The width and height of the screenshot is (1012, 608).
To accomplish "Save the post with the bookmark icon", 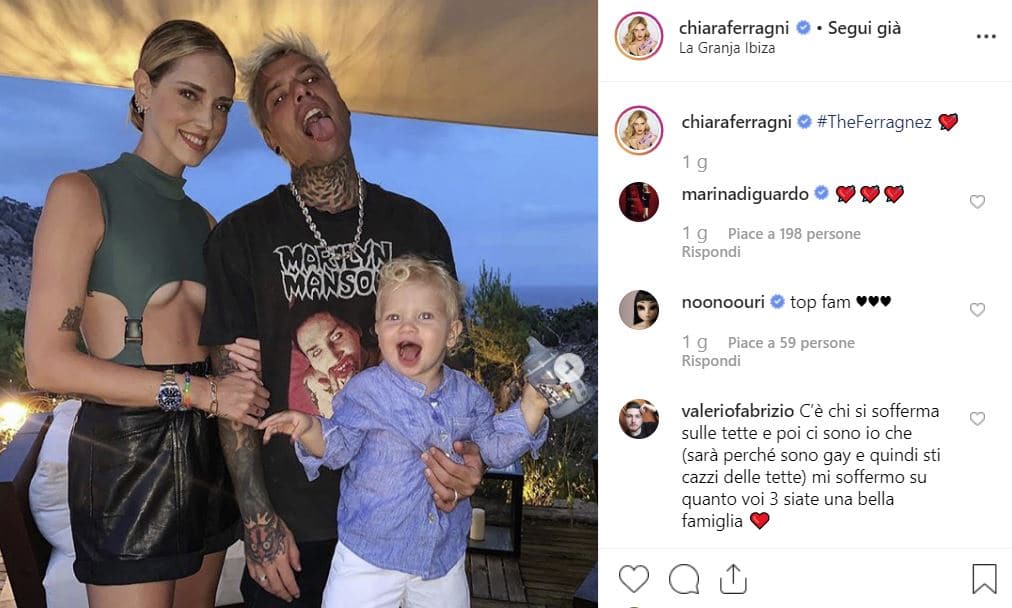I will [984, 579].
